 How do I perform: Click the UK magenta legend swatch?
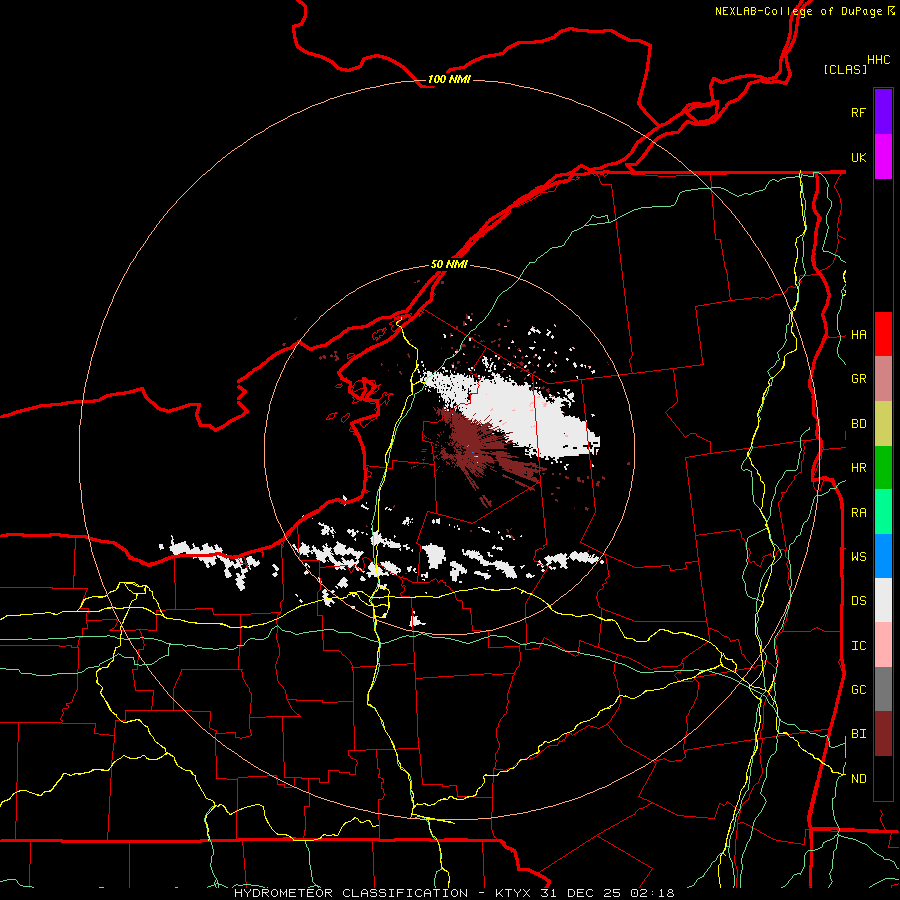tap(883, 157)
